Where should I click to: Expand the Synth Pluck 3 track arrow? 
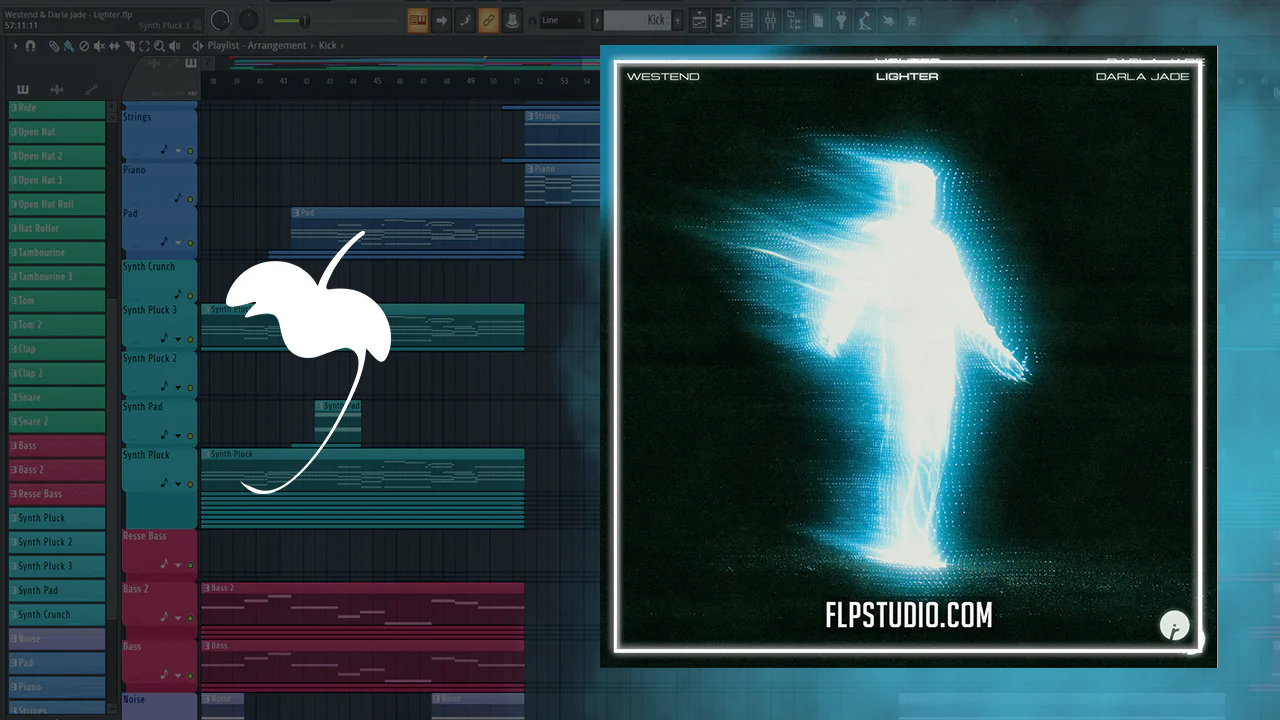click(178, 340)
